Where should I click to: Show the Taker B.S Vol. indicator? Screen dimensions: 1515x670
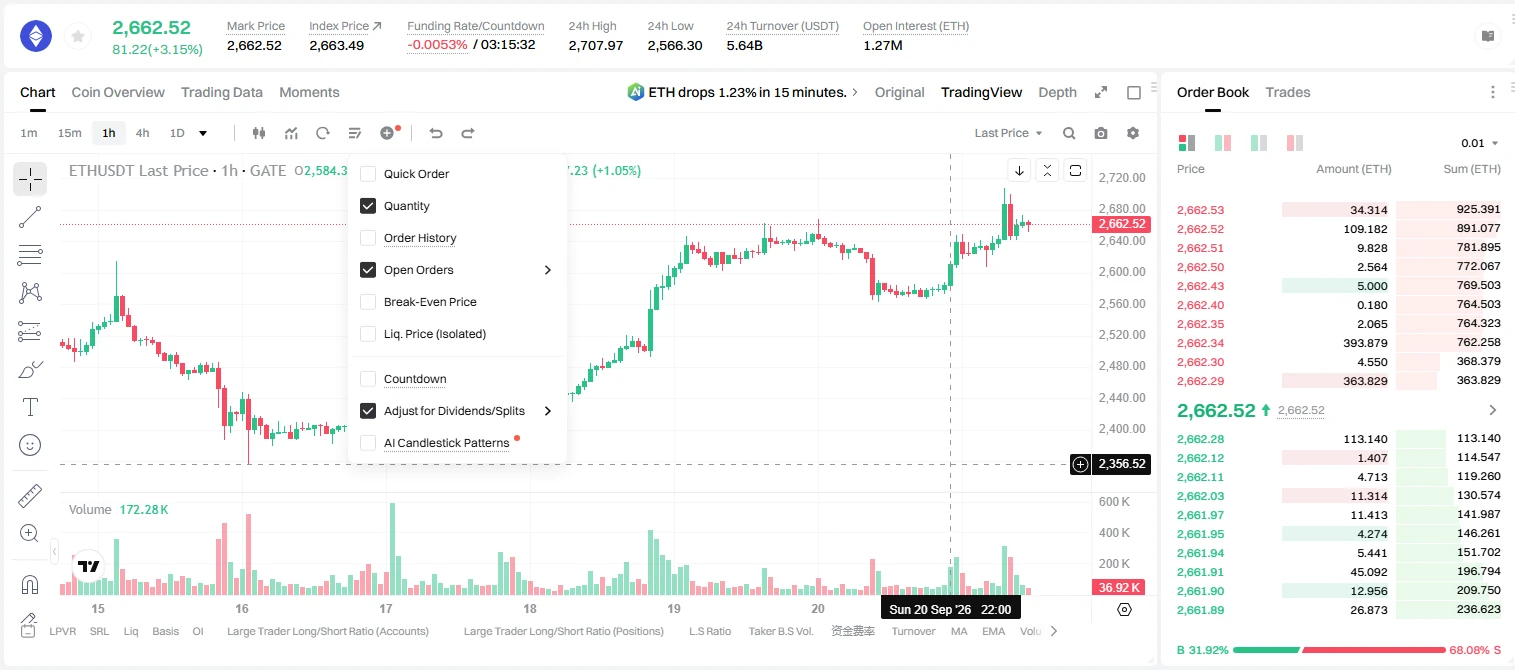point(782,631)
